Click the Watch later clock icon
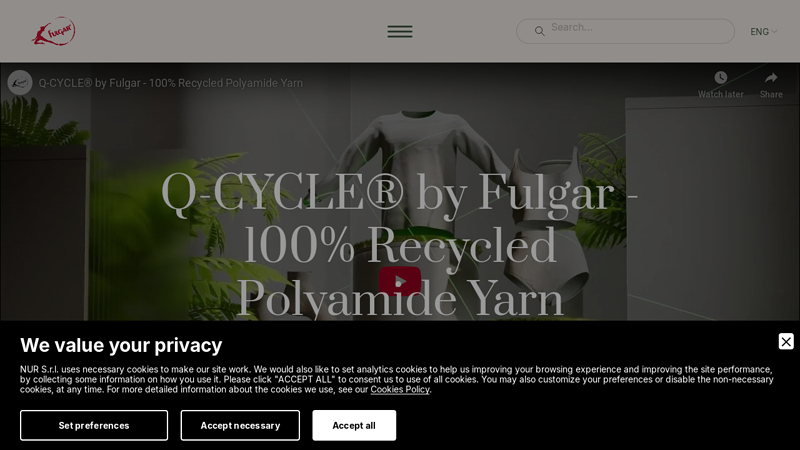 (x=720, y=78)
